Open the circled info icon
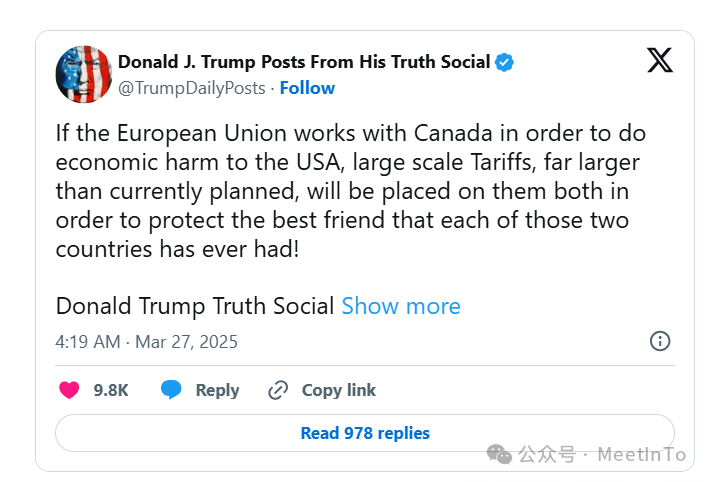Viewport: 709px width, 482px height. (660, 341)
